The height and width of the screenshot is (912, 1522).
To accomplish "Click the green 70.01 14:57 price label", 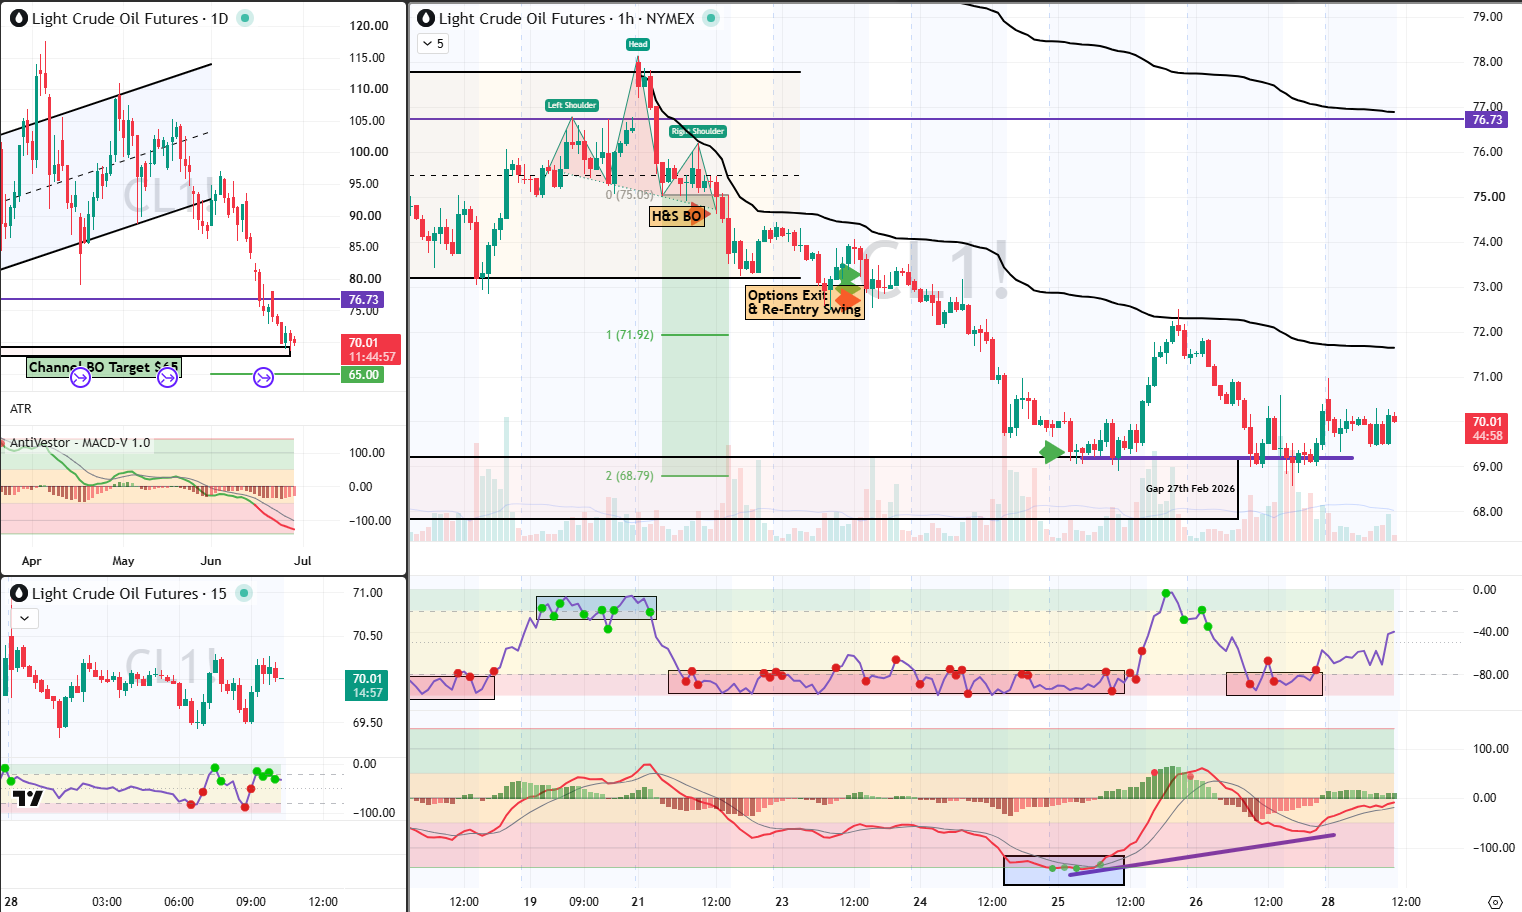I will tap(367, 686).
